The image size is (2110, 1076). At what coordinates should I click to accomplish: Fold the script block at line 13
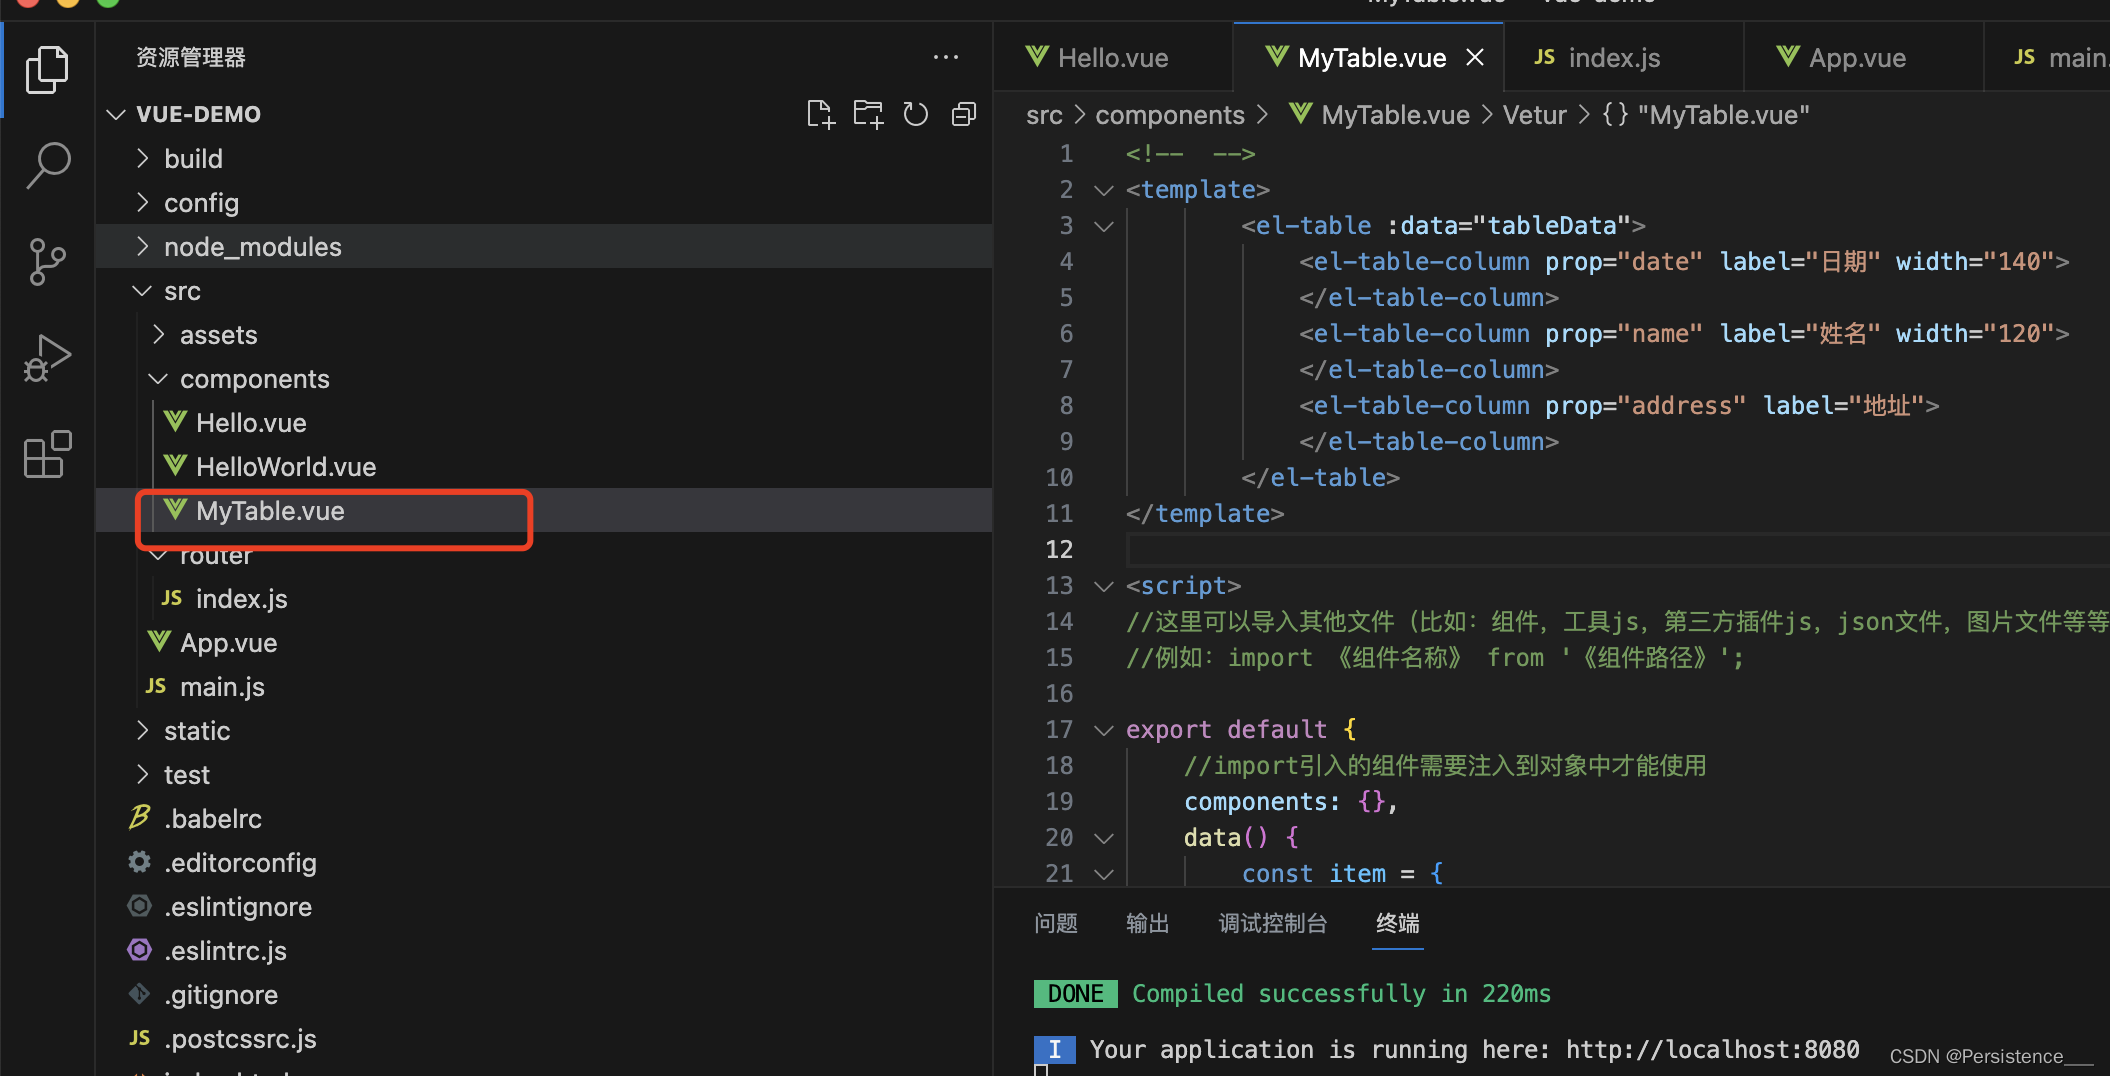pos(1103,586)
